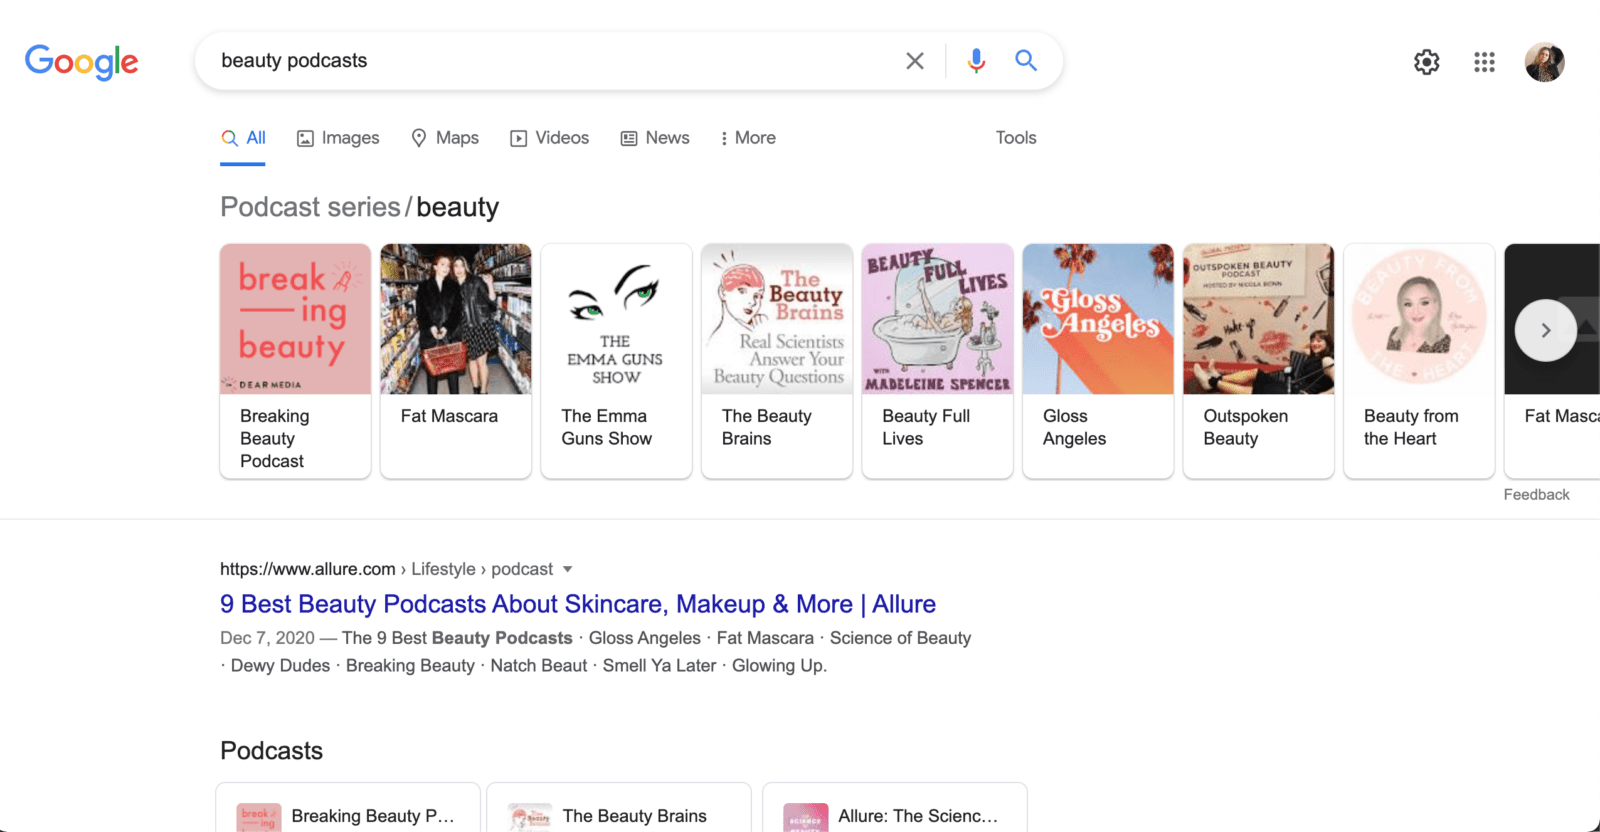Submit search with the magnifying glass icon

pyautogui.click(x=1026, y=61)
